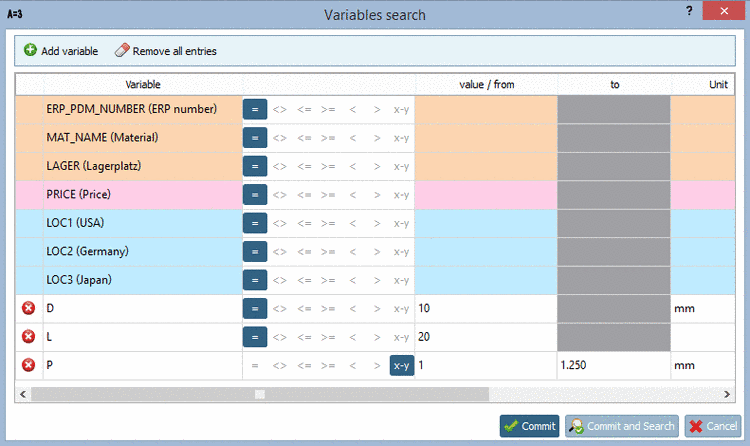Select equals operator for P row
The image size is (750, 446).
[255, 366]
